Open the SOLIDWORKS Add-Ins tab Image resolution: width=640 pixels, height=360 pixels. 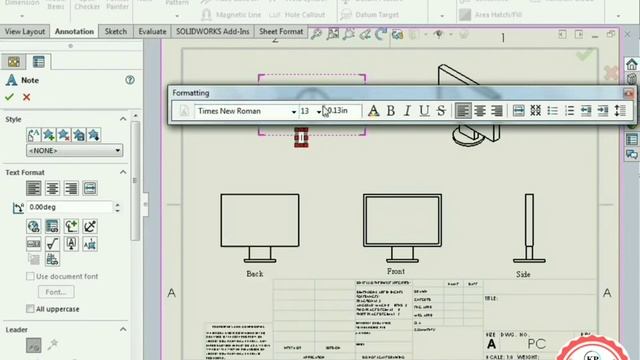coord(213,31)
